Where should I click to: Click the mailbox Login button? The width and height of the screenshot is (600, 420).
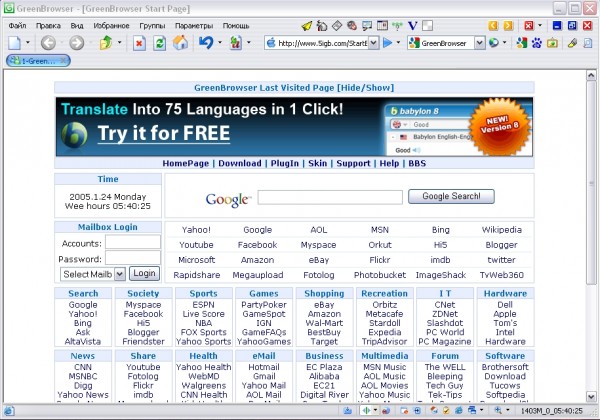tap(144, 273)
